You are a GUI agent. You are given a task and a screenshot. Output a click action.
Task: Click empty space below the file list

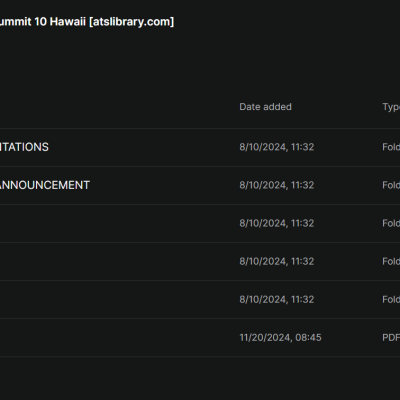click(200, 378)
